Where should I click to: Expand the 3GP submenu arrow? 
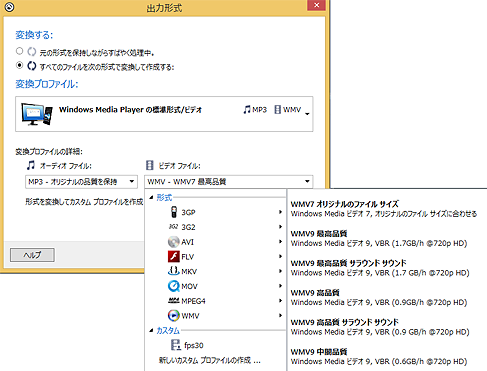(x=280, y=212)
